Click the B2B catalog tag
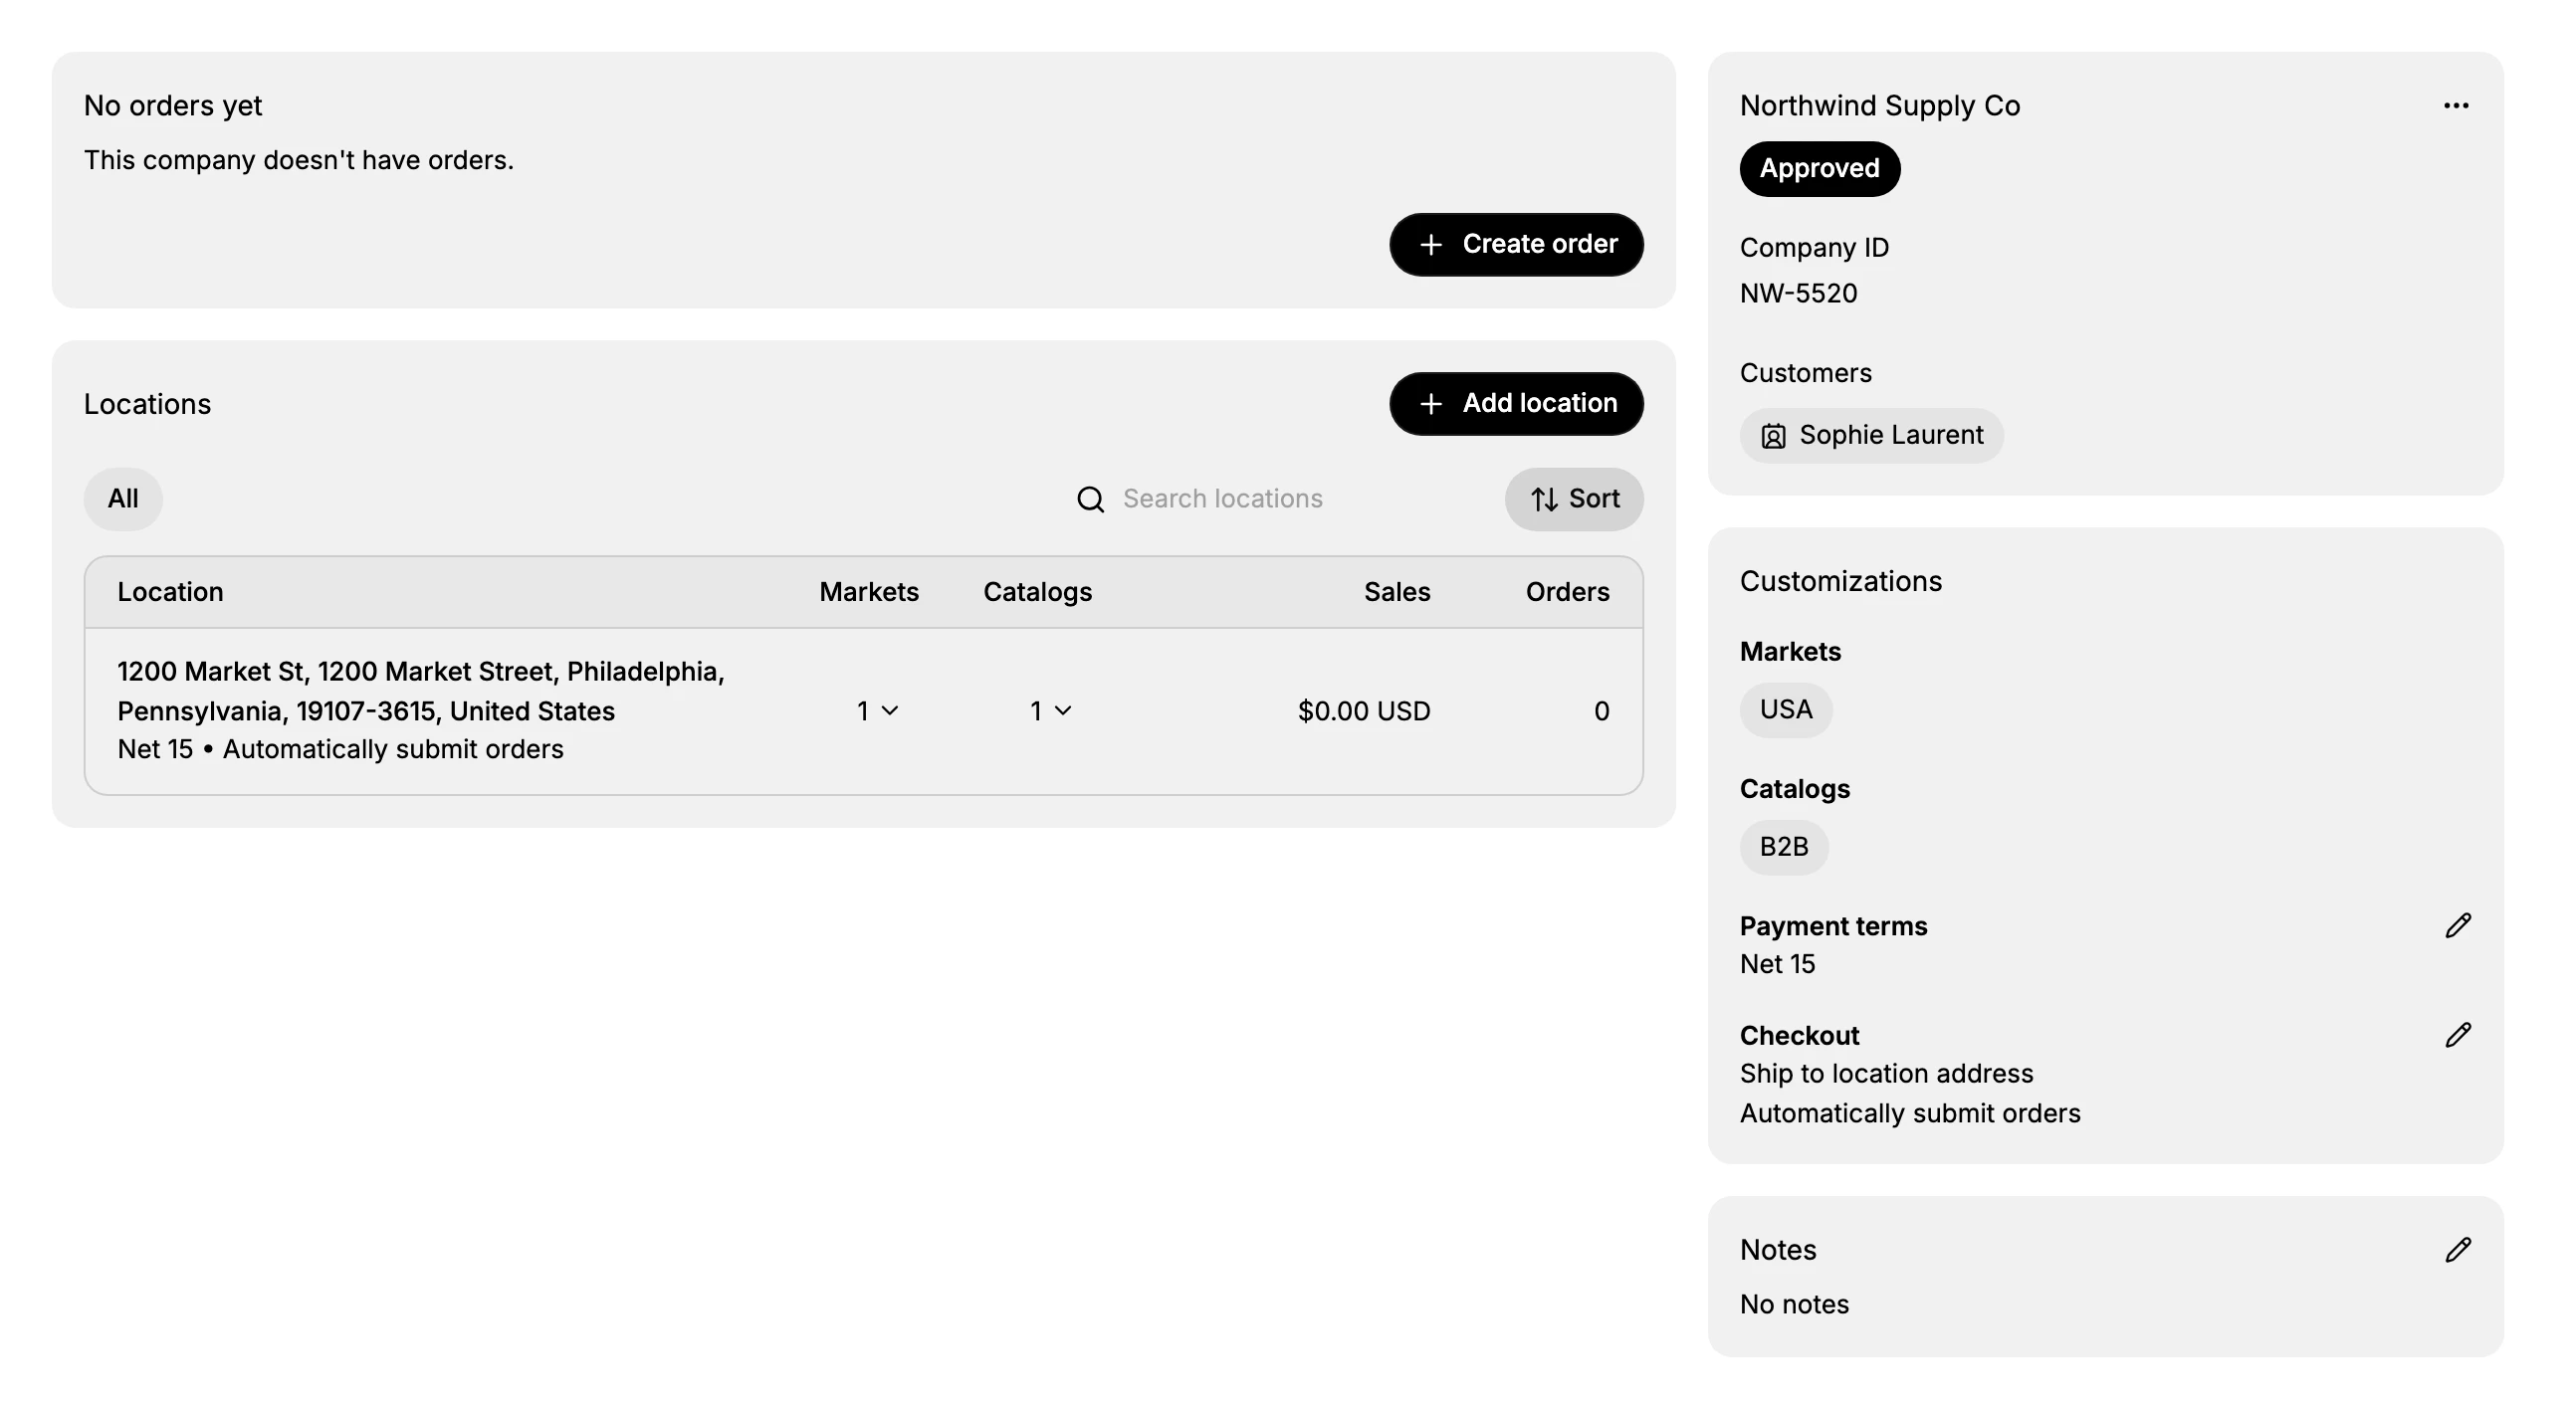Viewport: 2576px width, 1401px height. 1784,847
